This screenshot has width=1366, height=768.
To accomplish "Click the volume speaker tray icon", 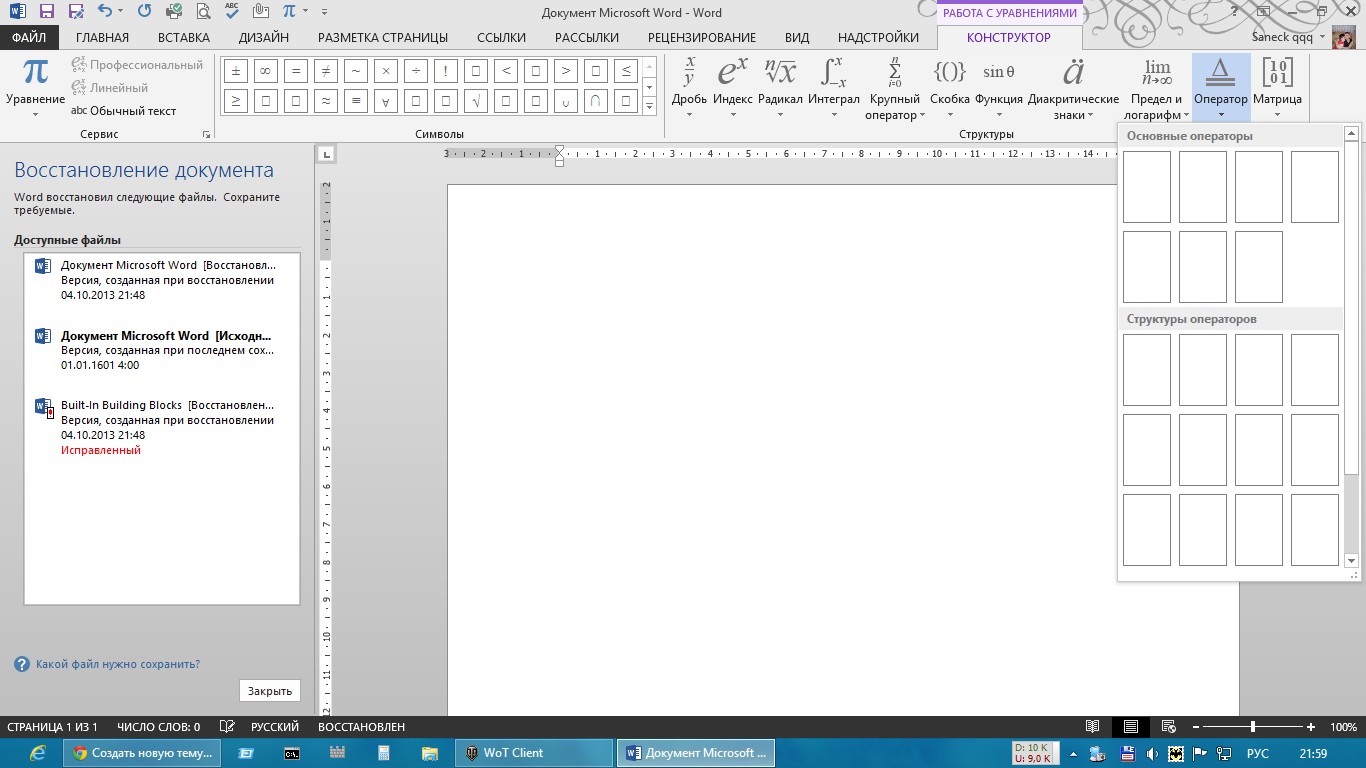I will click(1152, 754).
